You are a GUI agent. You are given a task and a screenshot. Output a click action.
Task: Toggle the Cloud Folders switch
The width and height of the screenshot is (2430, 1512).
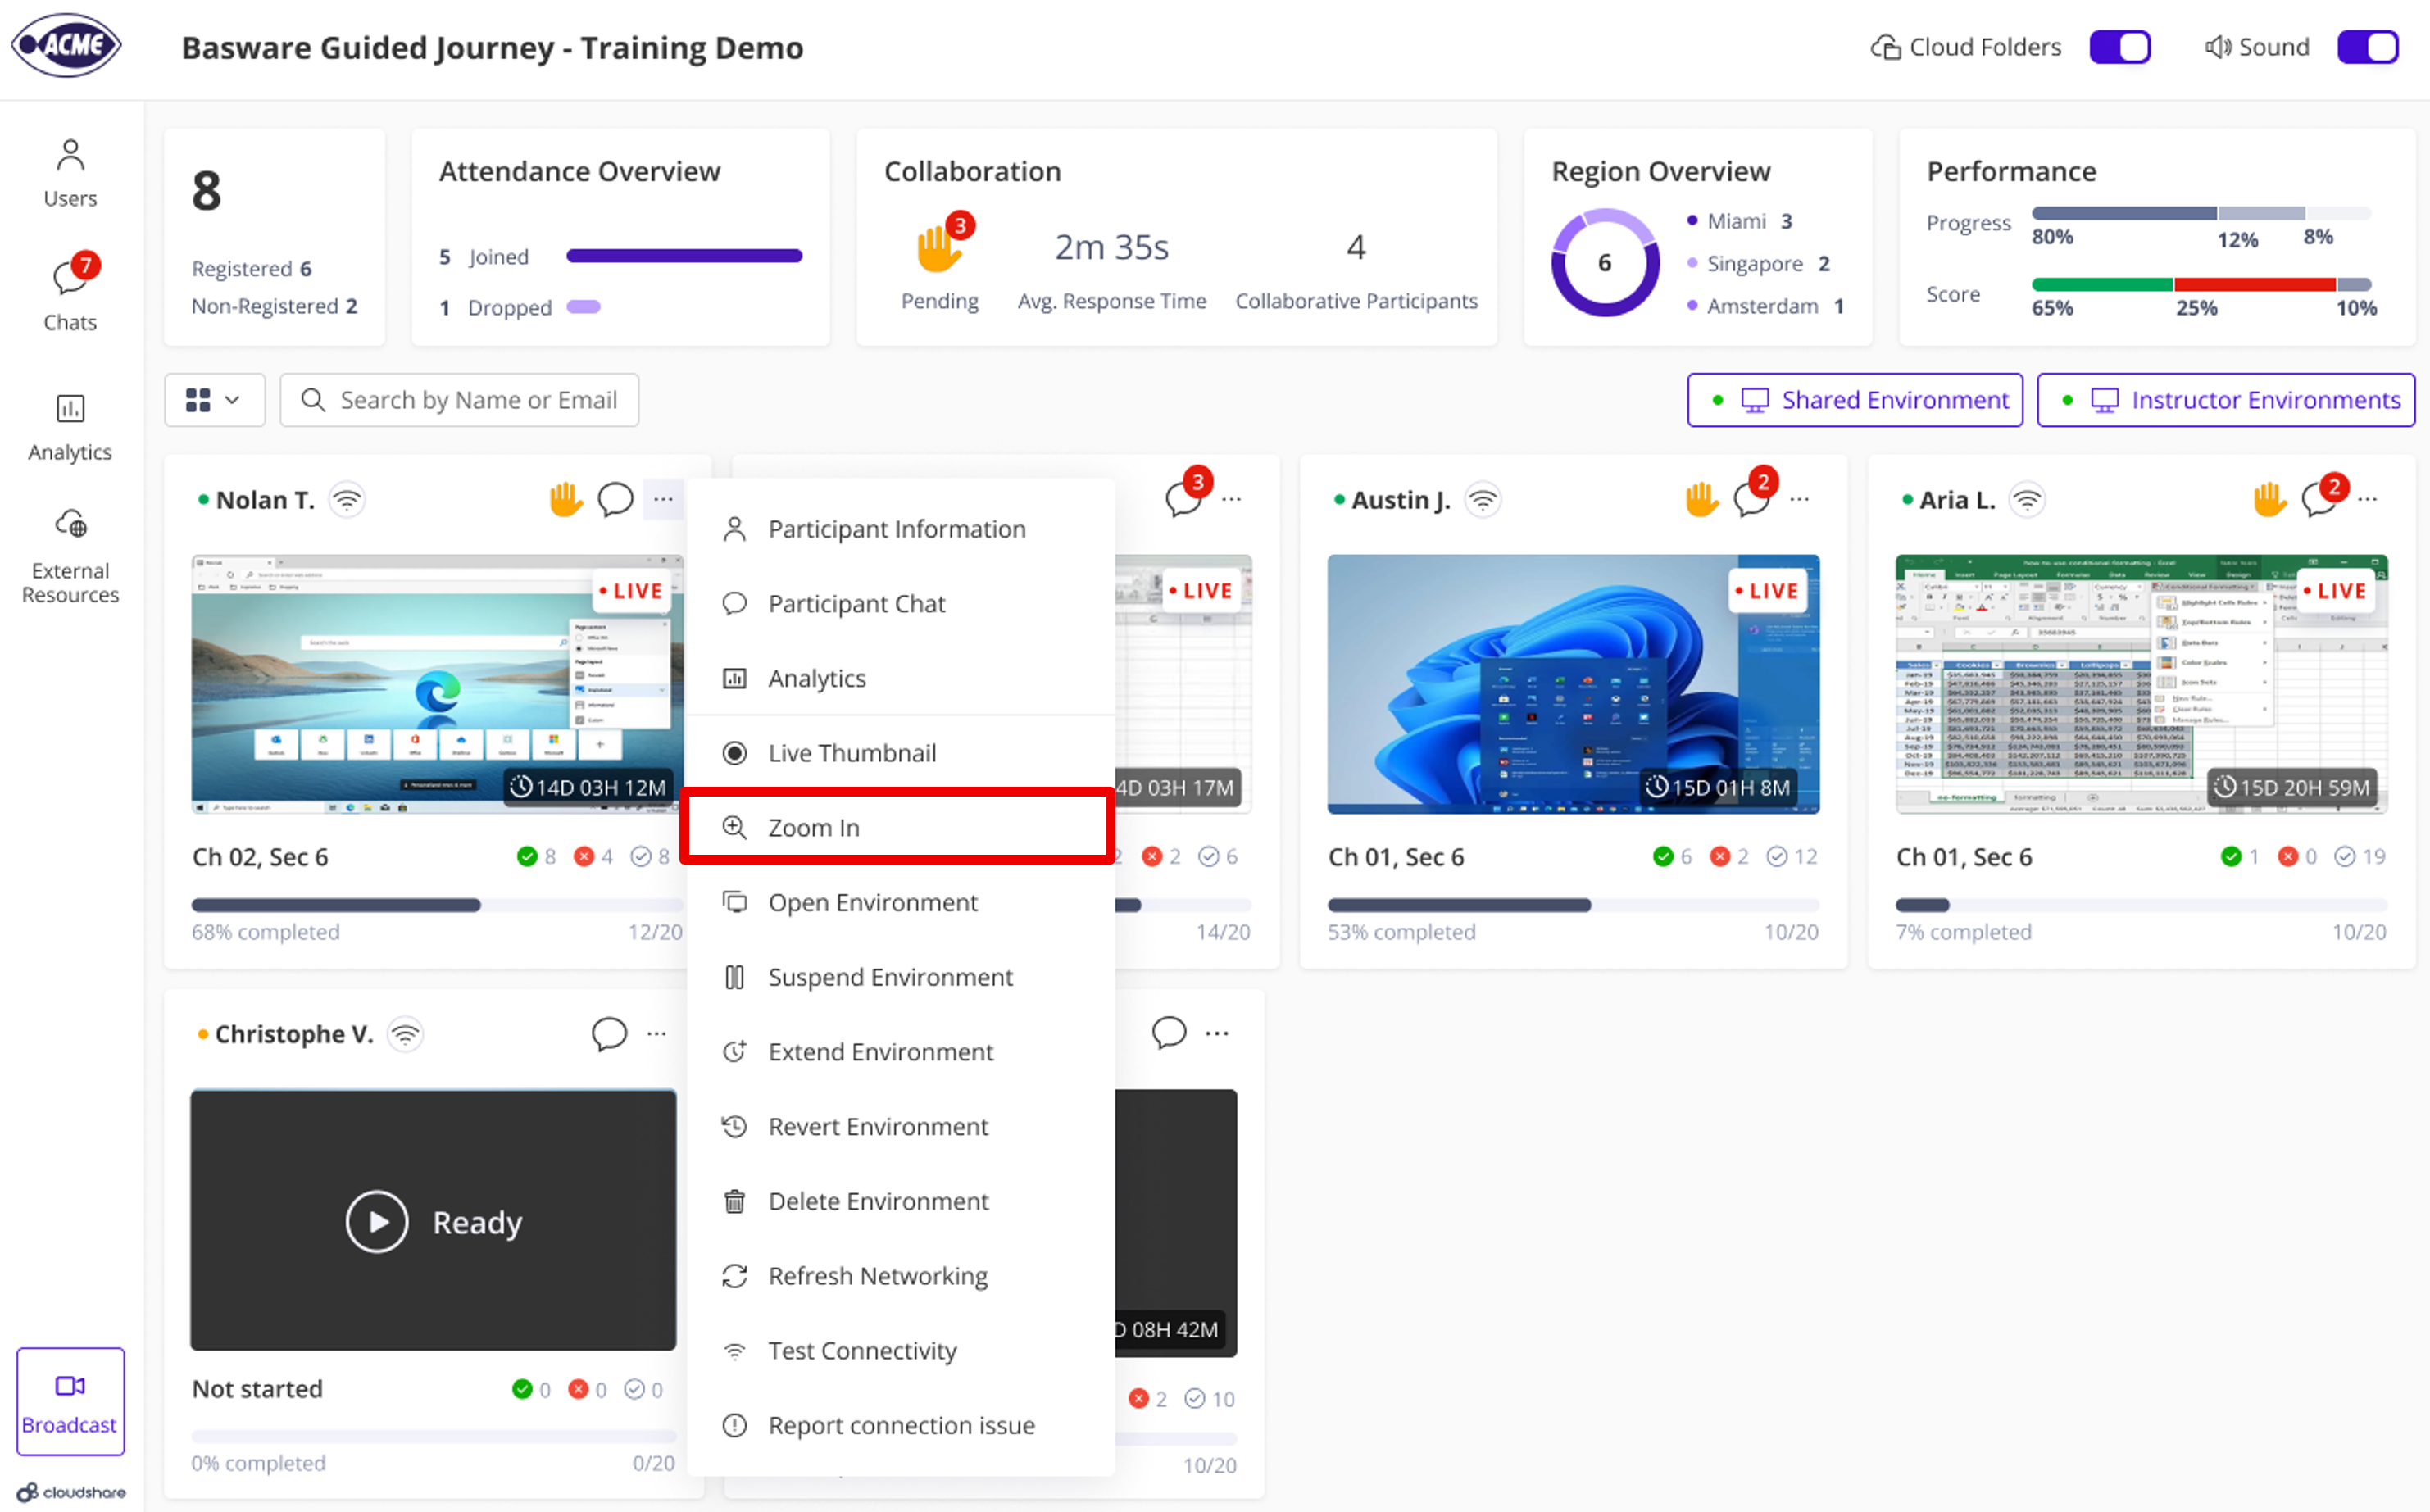(2119, 46)
